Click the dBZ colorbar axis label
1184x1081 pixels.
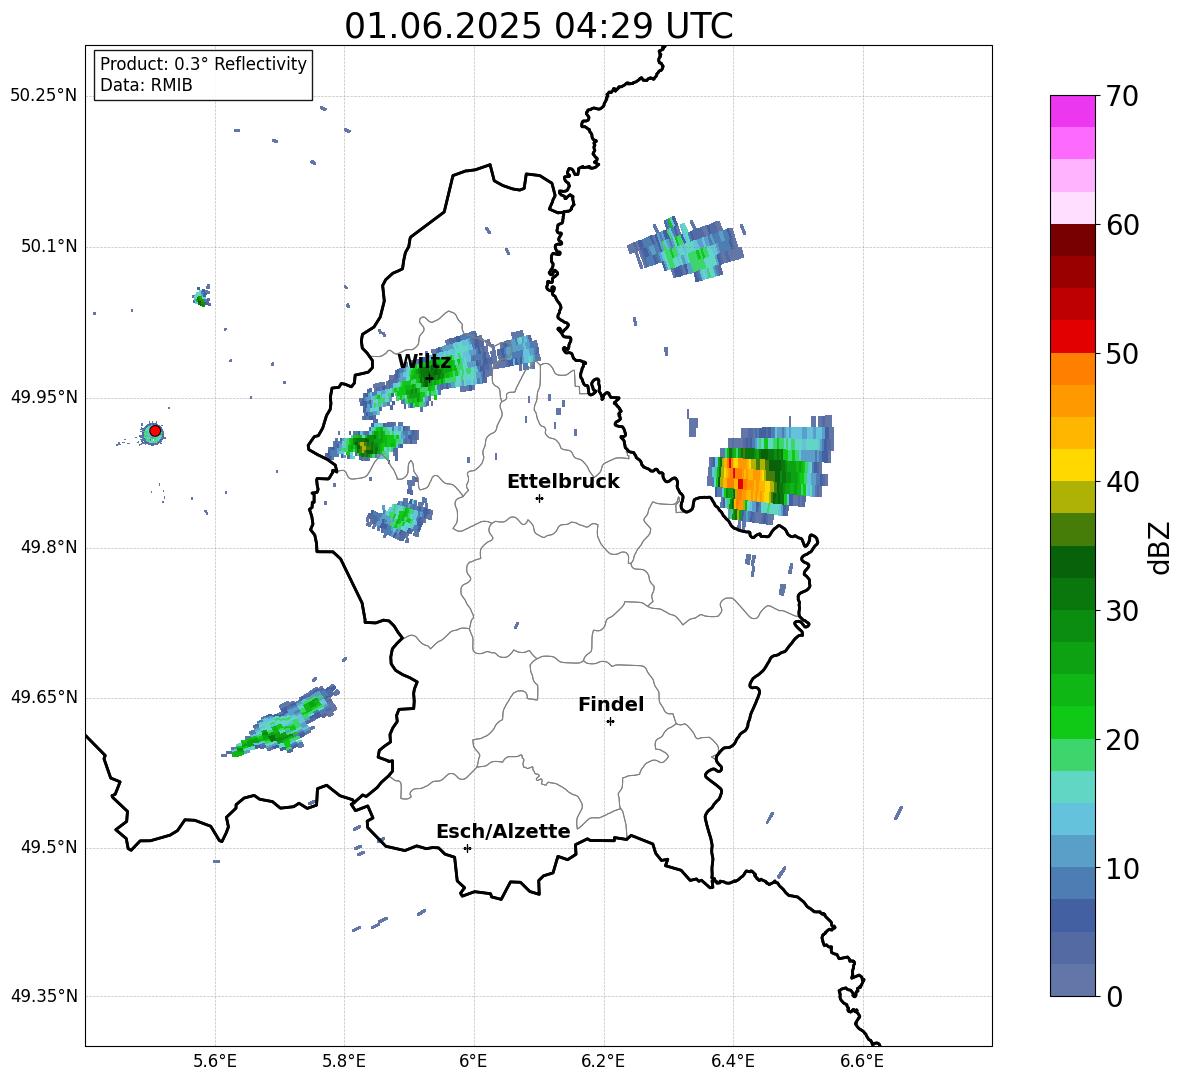pos(1161,547)
